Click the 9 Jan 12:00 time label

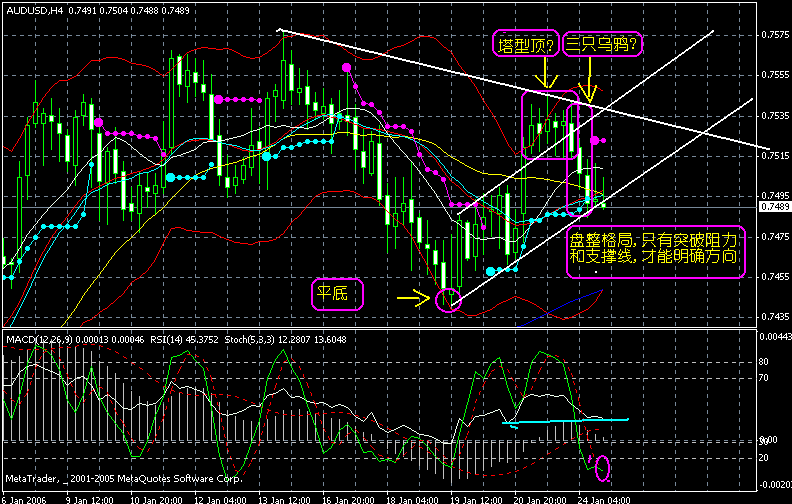tap(90, 500)
